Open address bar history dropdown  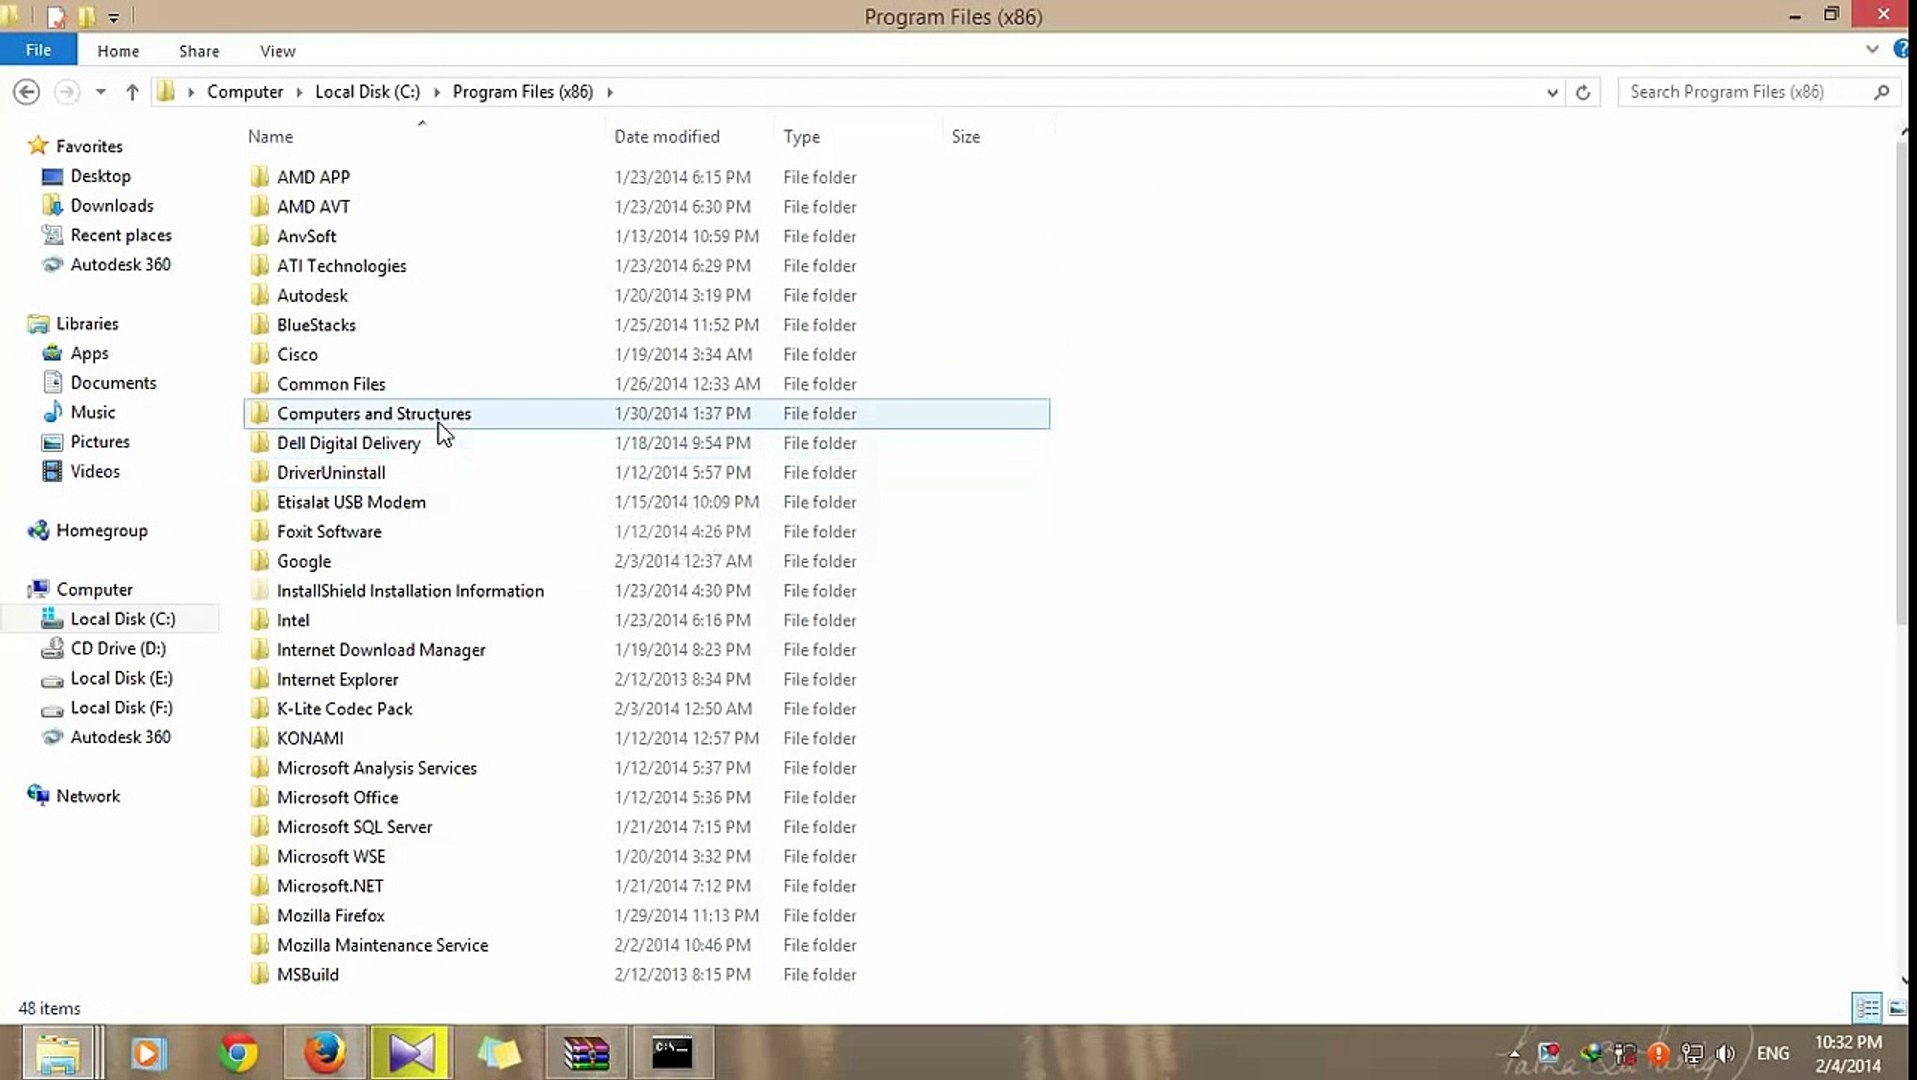pyautogui.click(x=1551, y=92)
